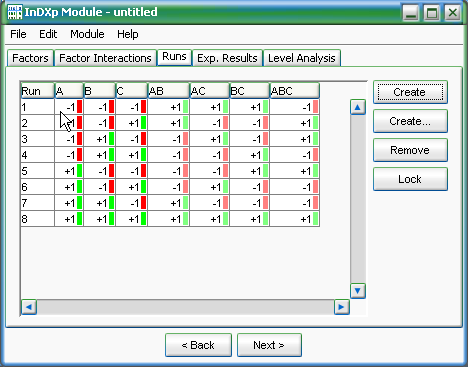Select run number 3 cell

click(x=37, y=139)
